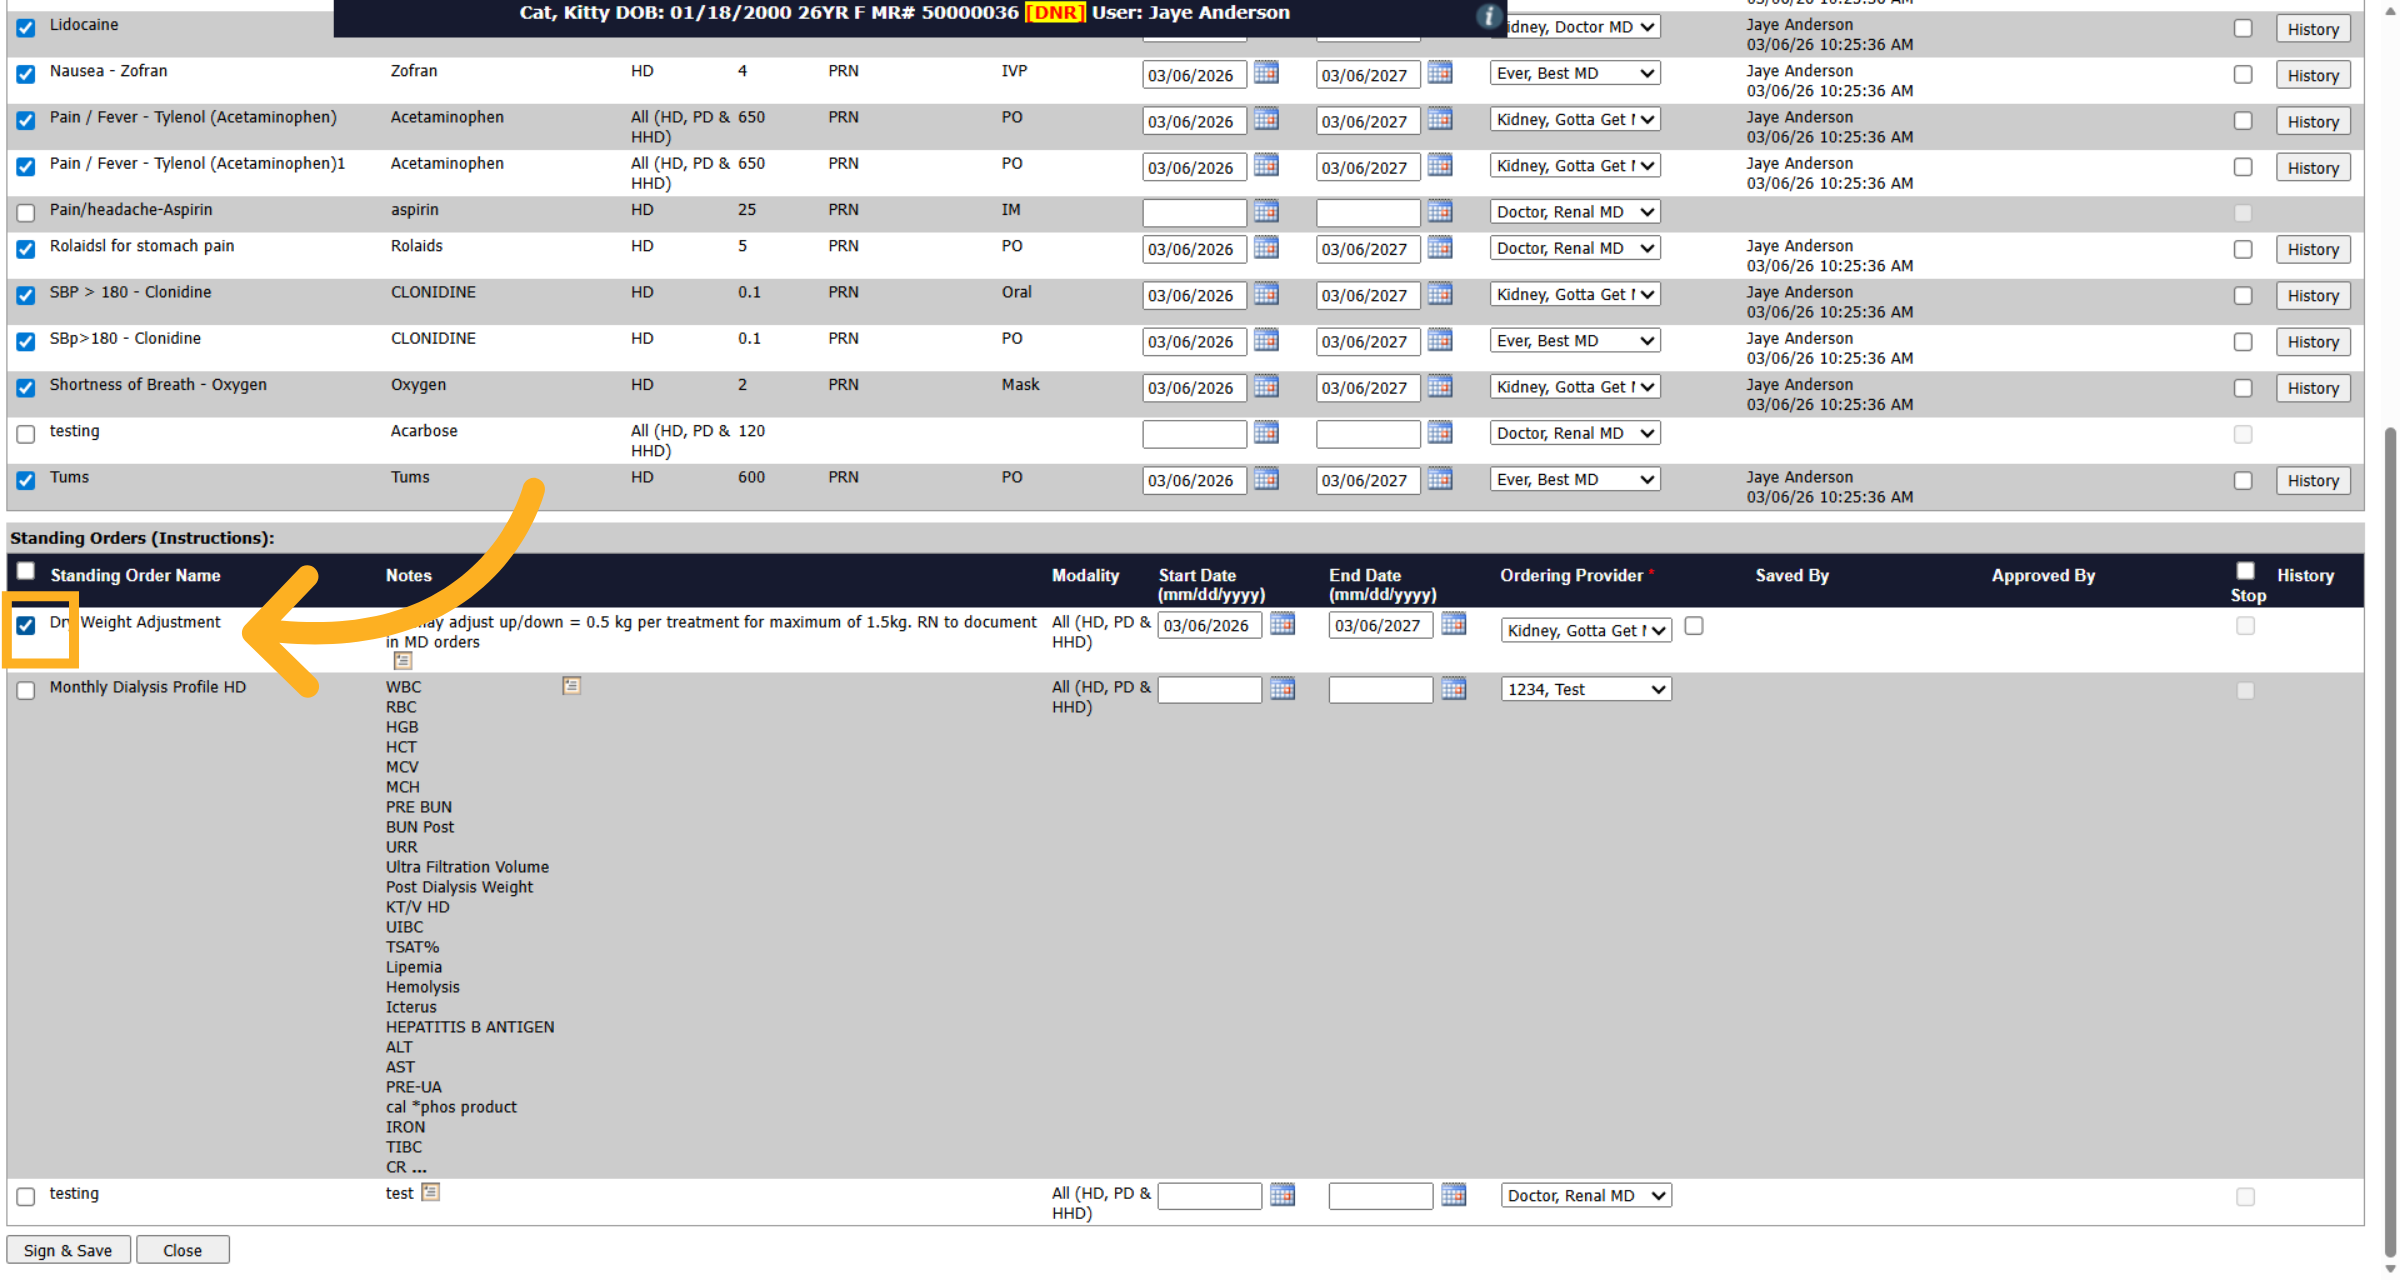View History for SBP > 180 - Clonidine
The image size is (2400, 1280).
pyautogui.click(x=2313, y=295)
